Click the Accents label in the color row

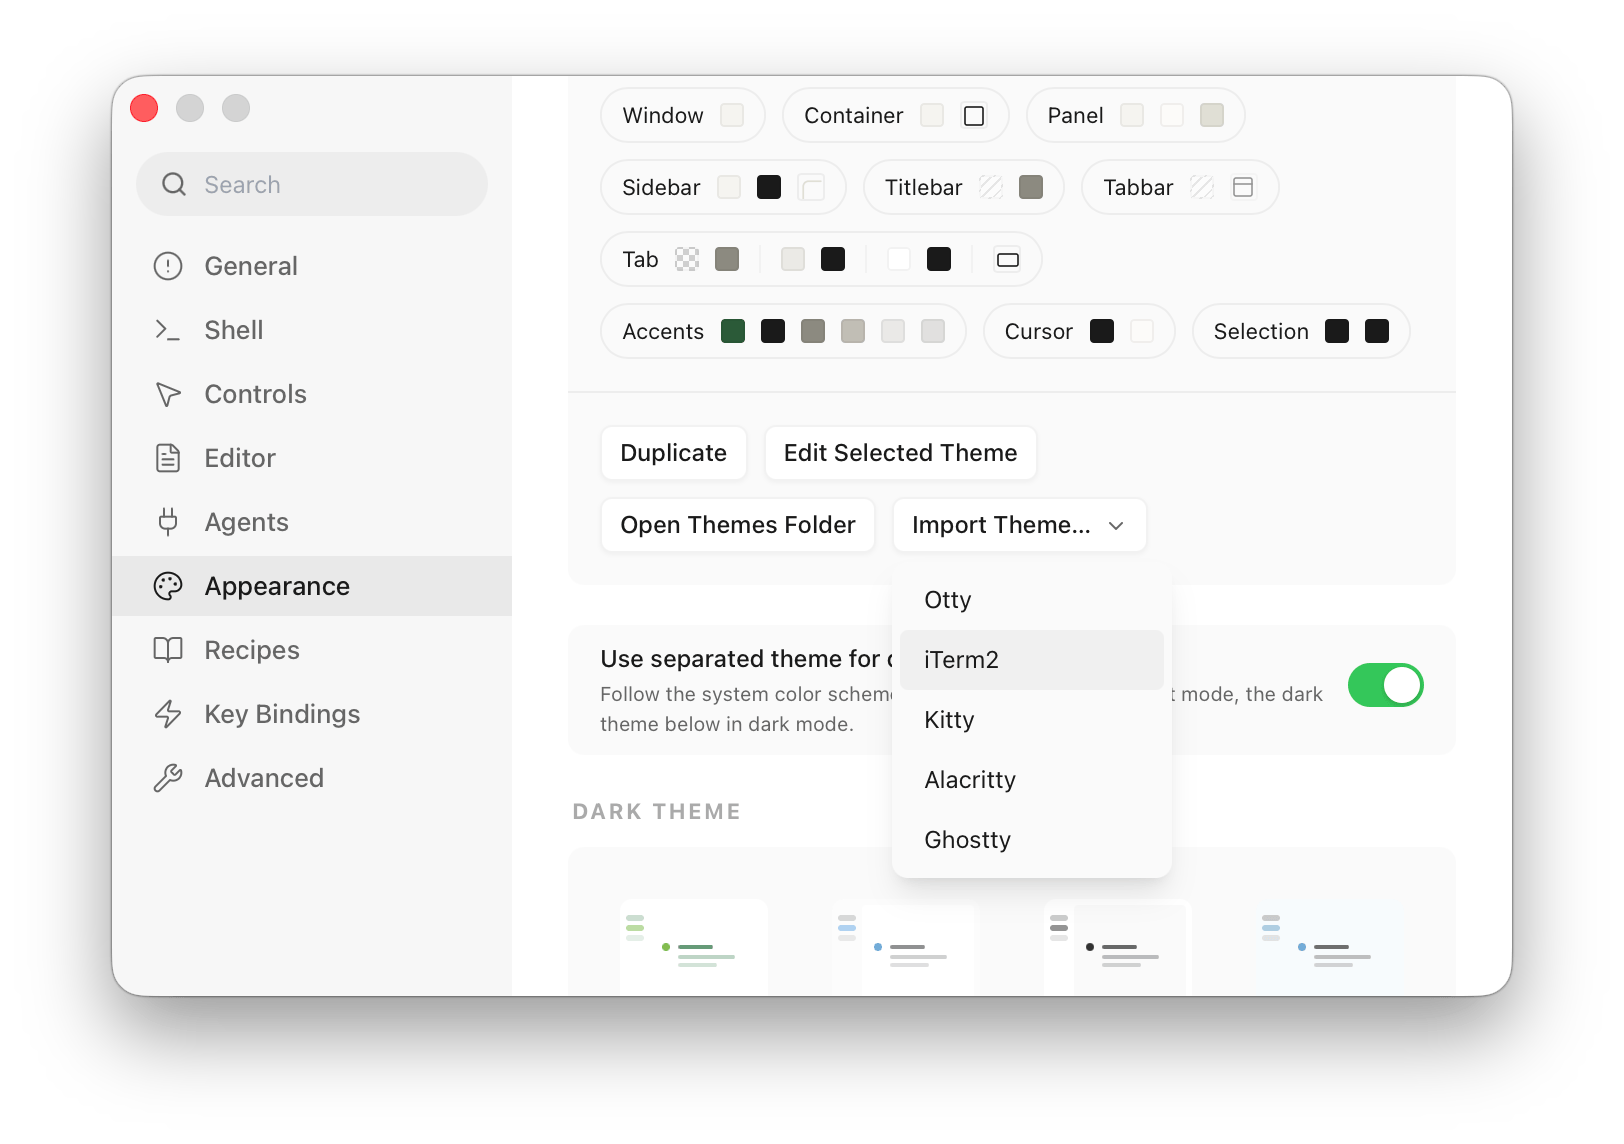(x=663, y=332)
